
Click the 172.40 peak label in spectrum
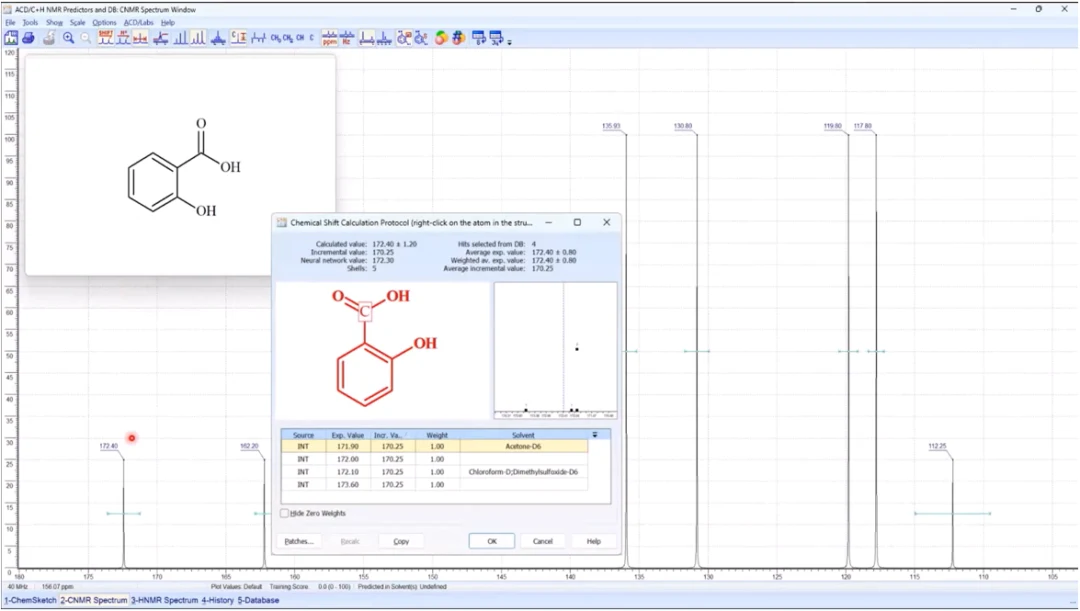point(109,446)
